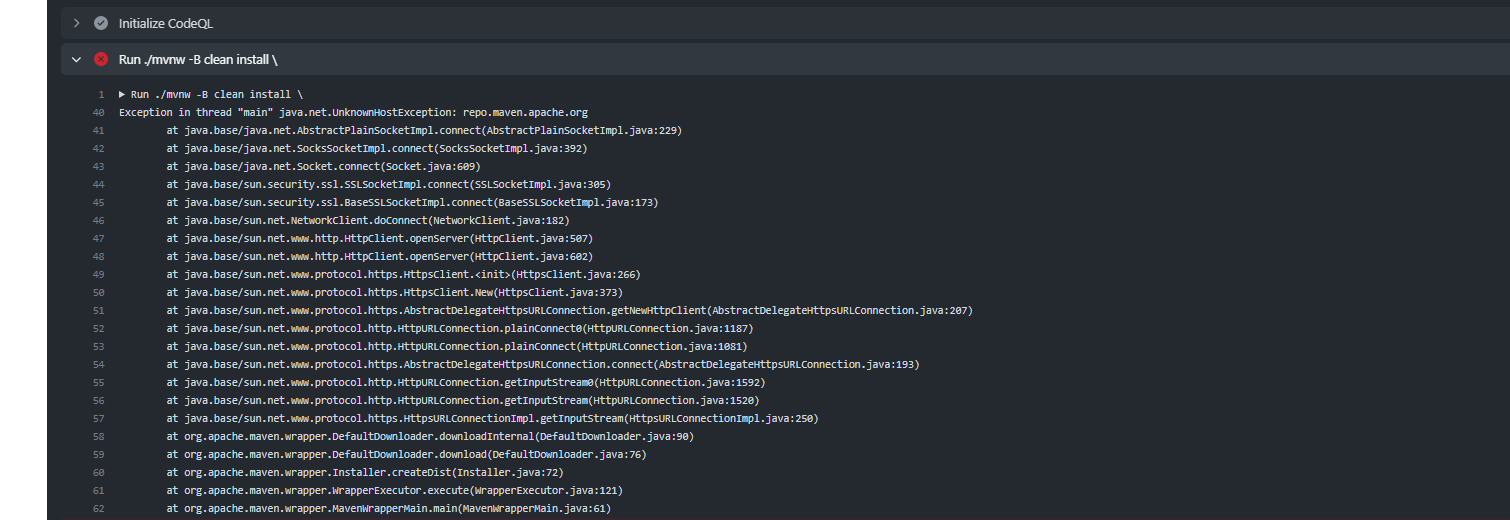
Task: Click line number 41 in the log
Action: pyautogui.click(x=98, y=130)
